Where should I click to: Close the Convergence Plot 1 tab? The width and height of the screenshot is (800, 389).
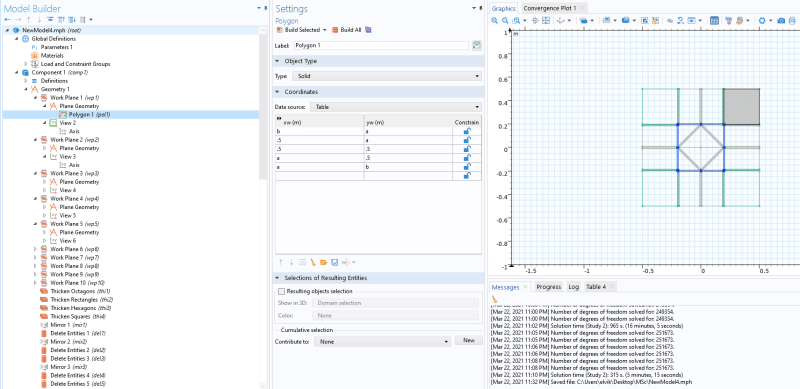583,8
